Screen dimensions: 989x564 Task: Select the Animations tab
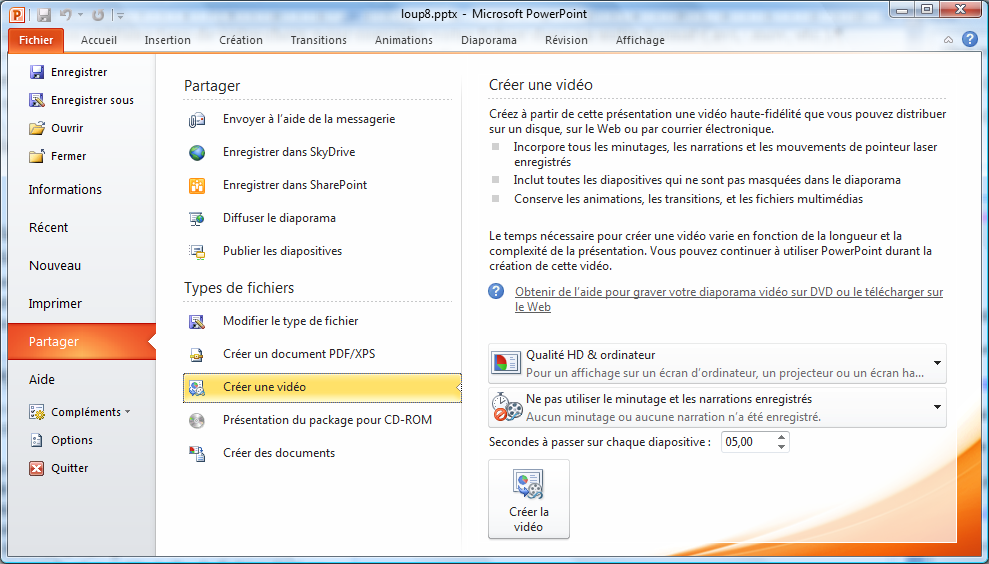(x=404, y=40)
